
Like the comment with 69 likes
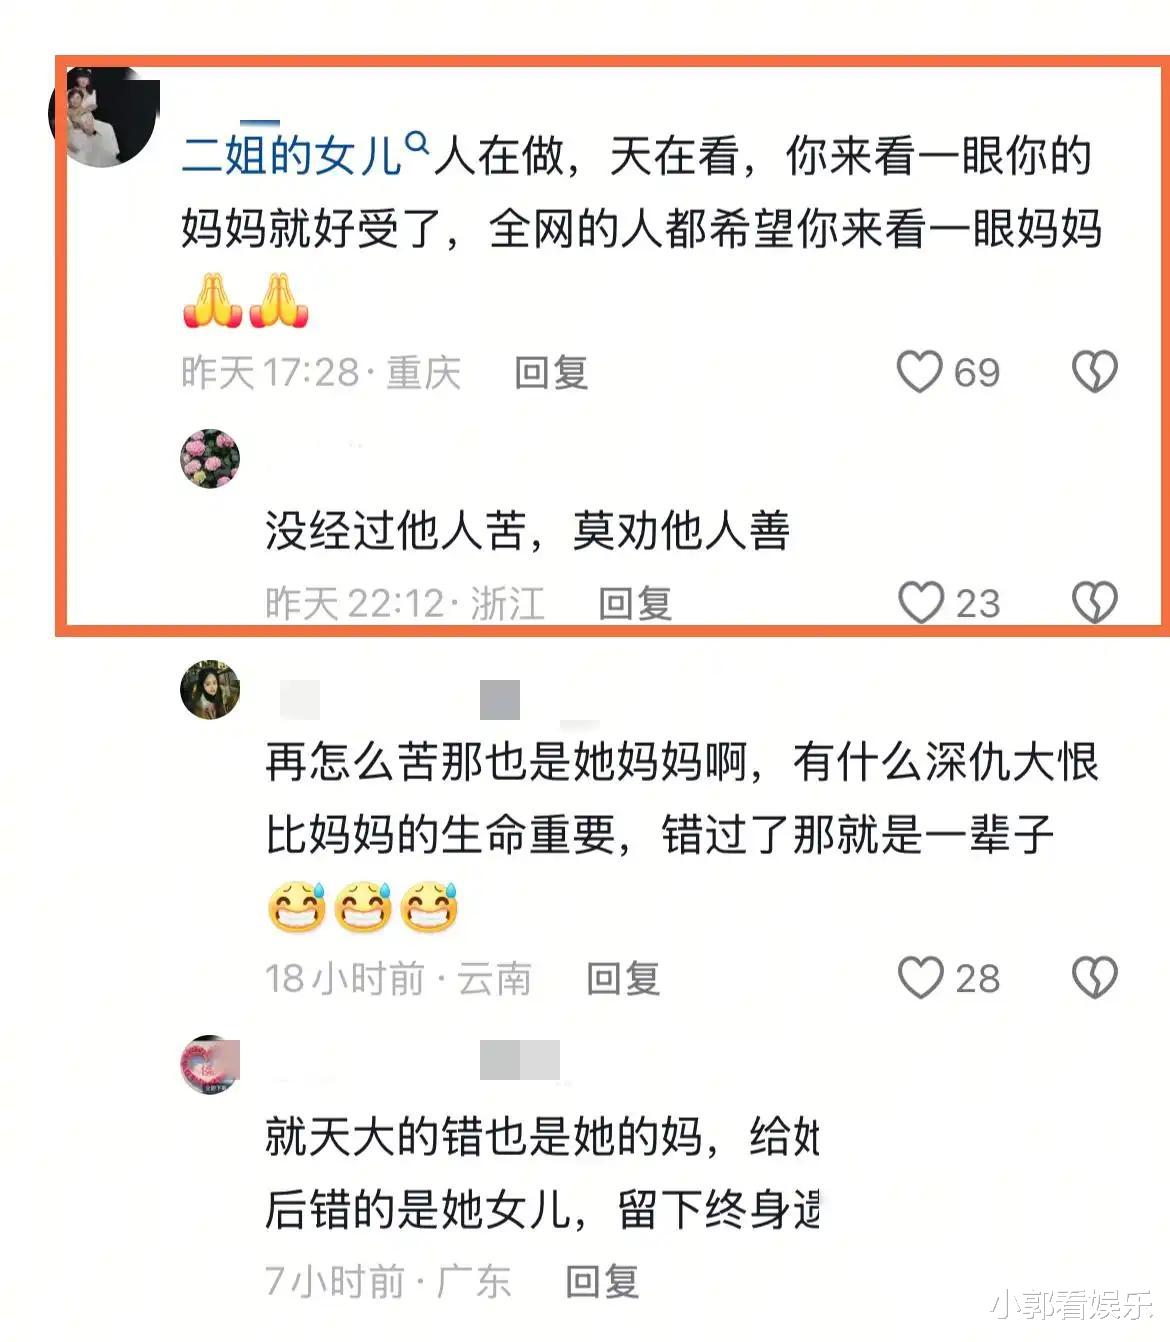tap(919, 372)
